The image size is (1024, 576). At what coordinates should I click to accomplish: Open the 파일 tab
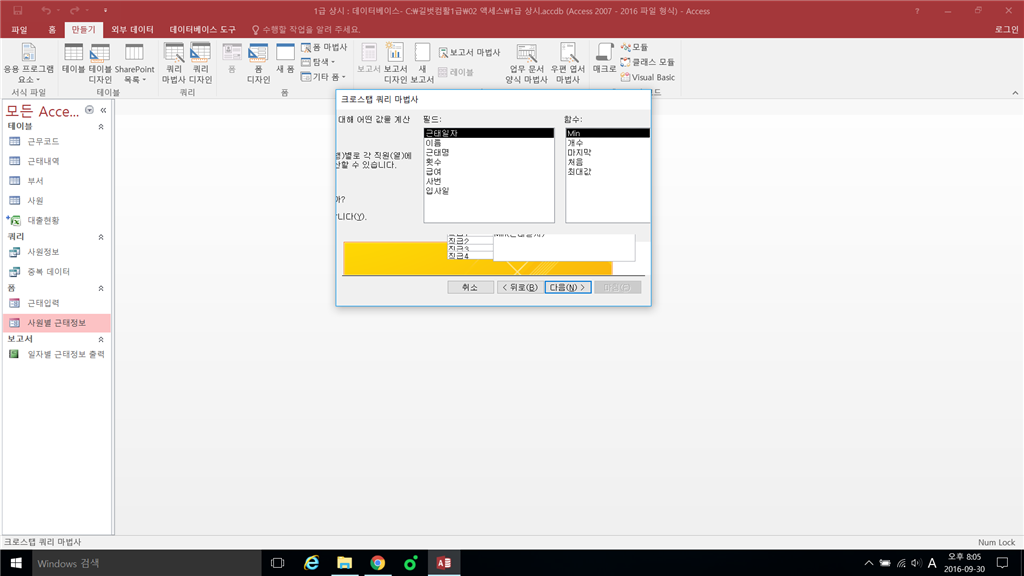coord(19,29)
